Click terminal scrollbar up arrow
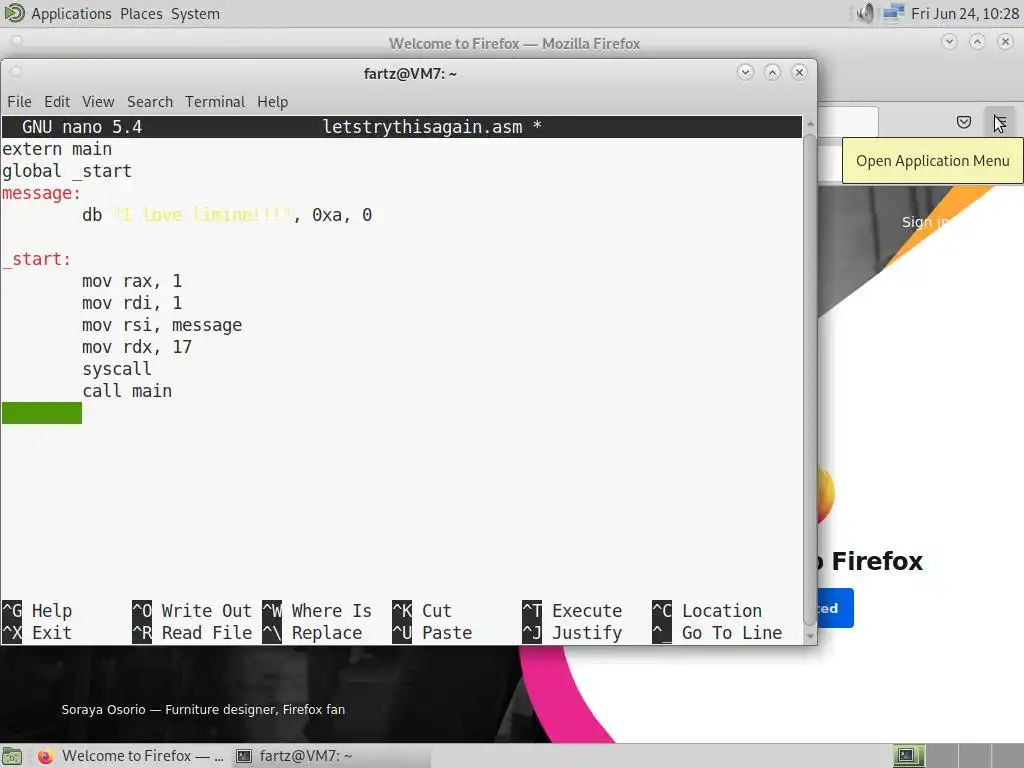Screen dimensions: 1024x768 coord(810,123)
